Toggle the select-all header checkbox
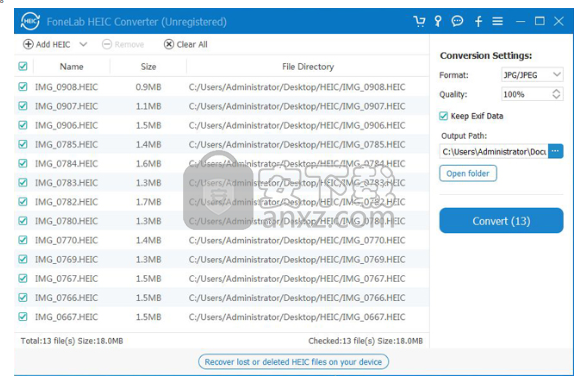 [23, 66]
